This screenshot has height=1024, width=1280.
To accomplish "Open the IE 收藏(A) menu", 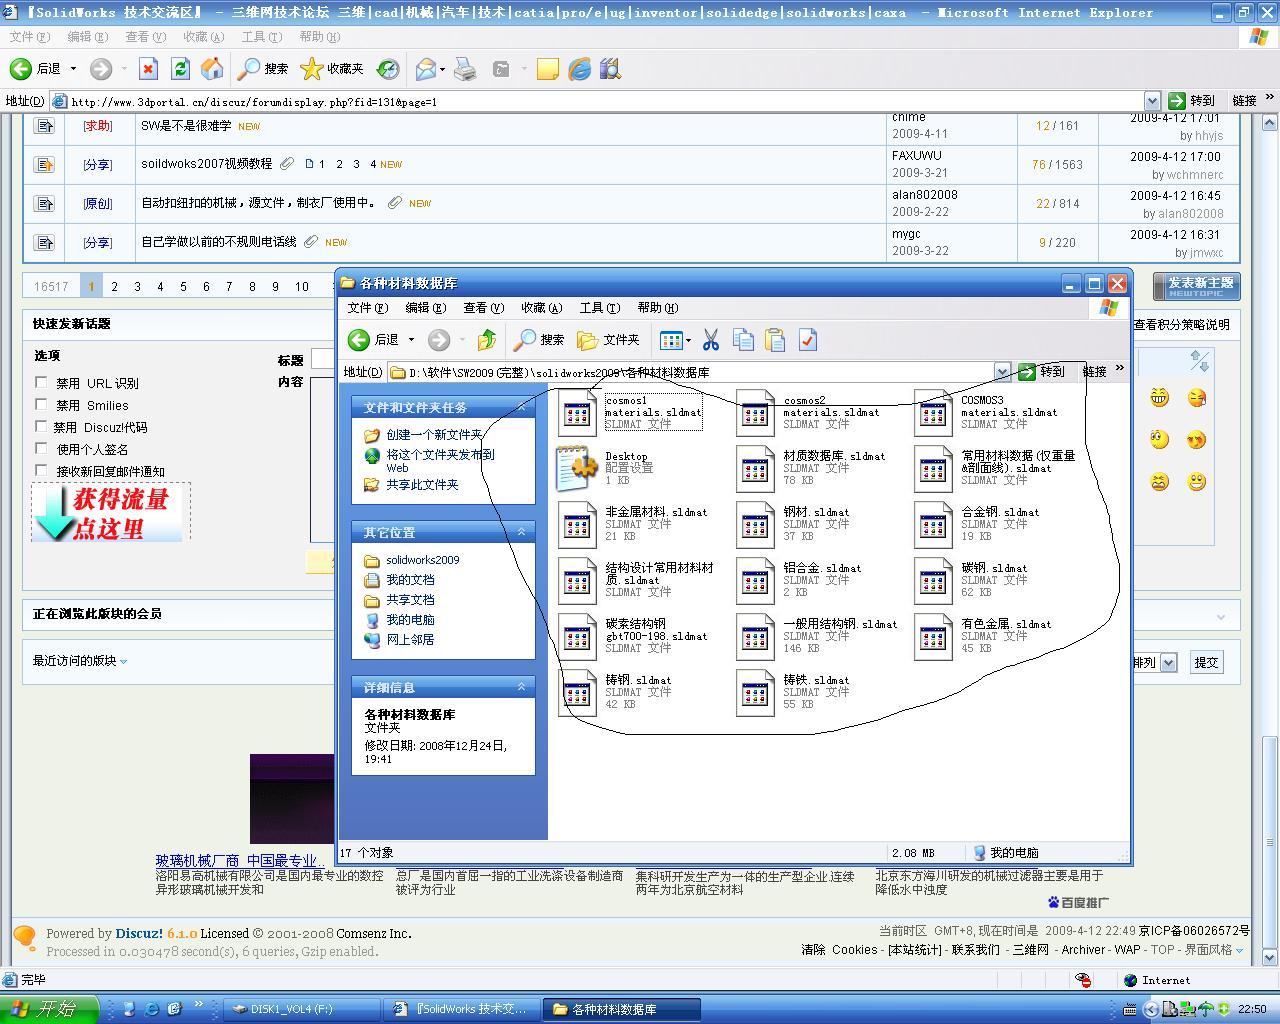I will [x=203, y=37].
